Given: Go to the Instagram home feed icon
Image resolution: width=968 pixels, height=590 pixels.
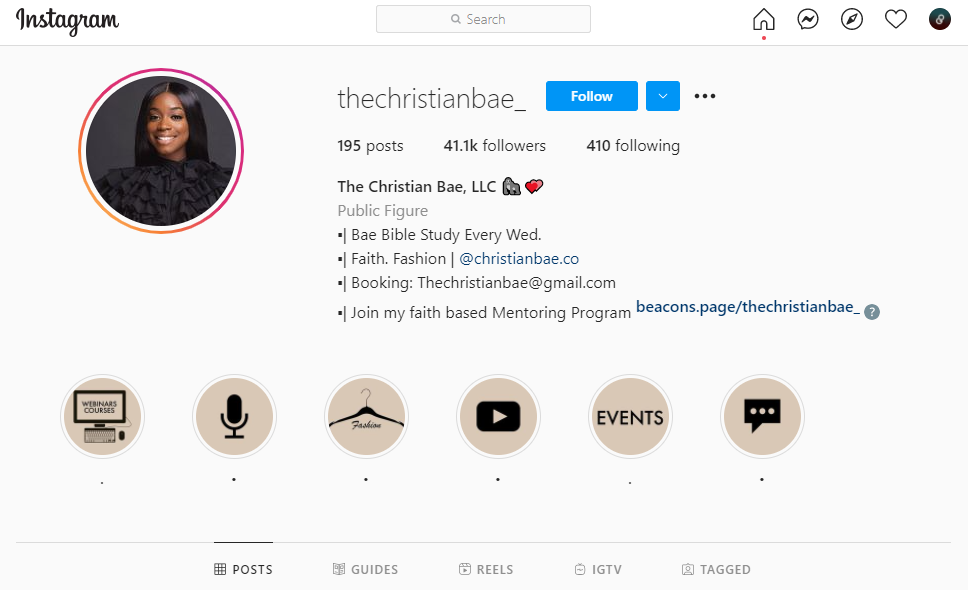Looking at the screenshot, I should [x=764, y=19].
